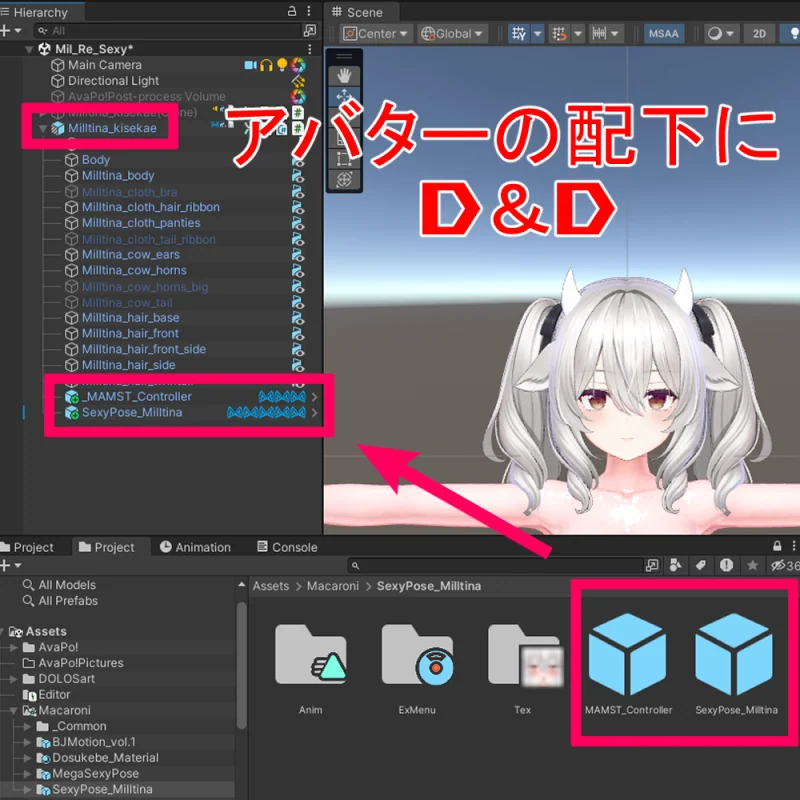Click the Main Camera camera component icon
The image size is (800, 800).
click(251, 65)
